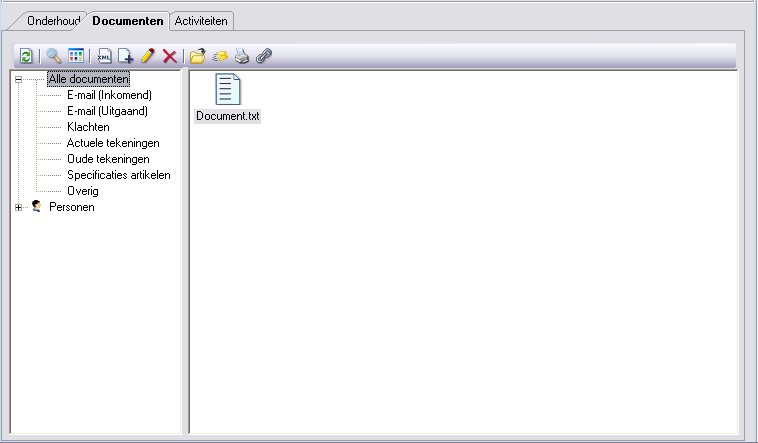The height and width of the screenshot is (443, 758).
Task: Click the XML document icon
Action: coord(104,56)
